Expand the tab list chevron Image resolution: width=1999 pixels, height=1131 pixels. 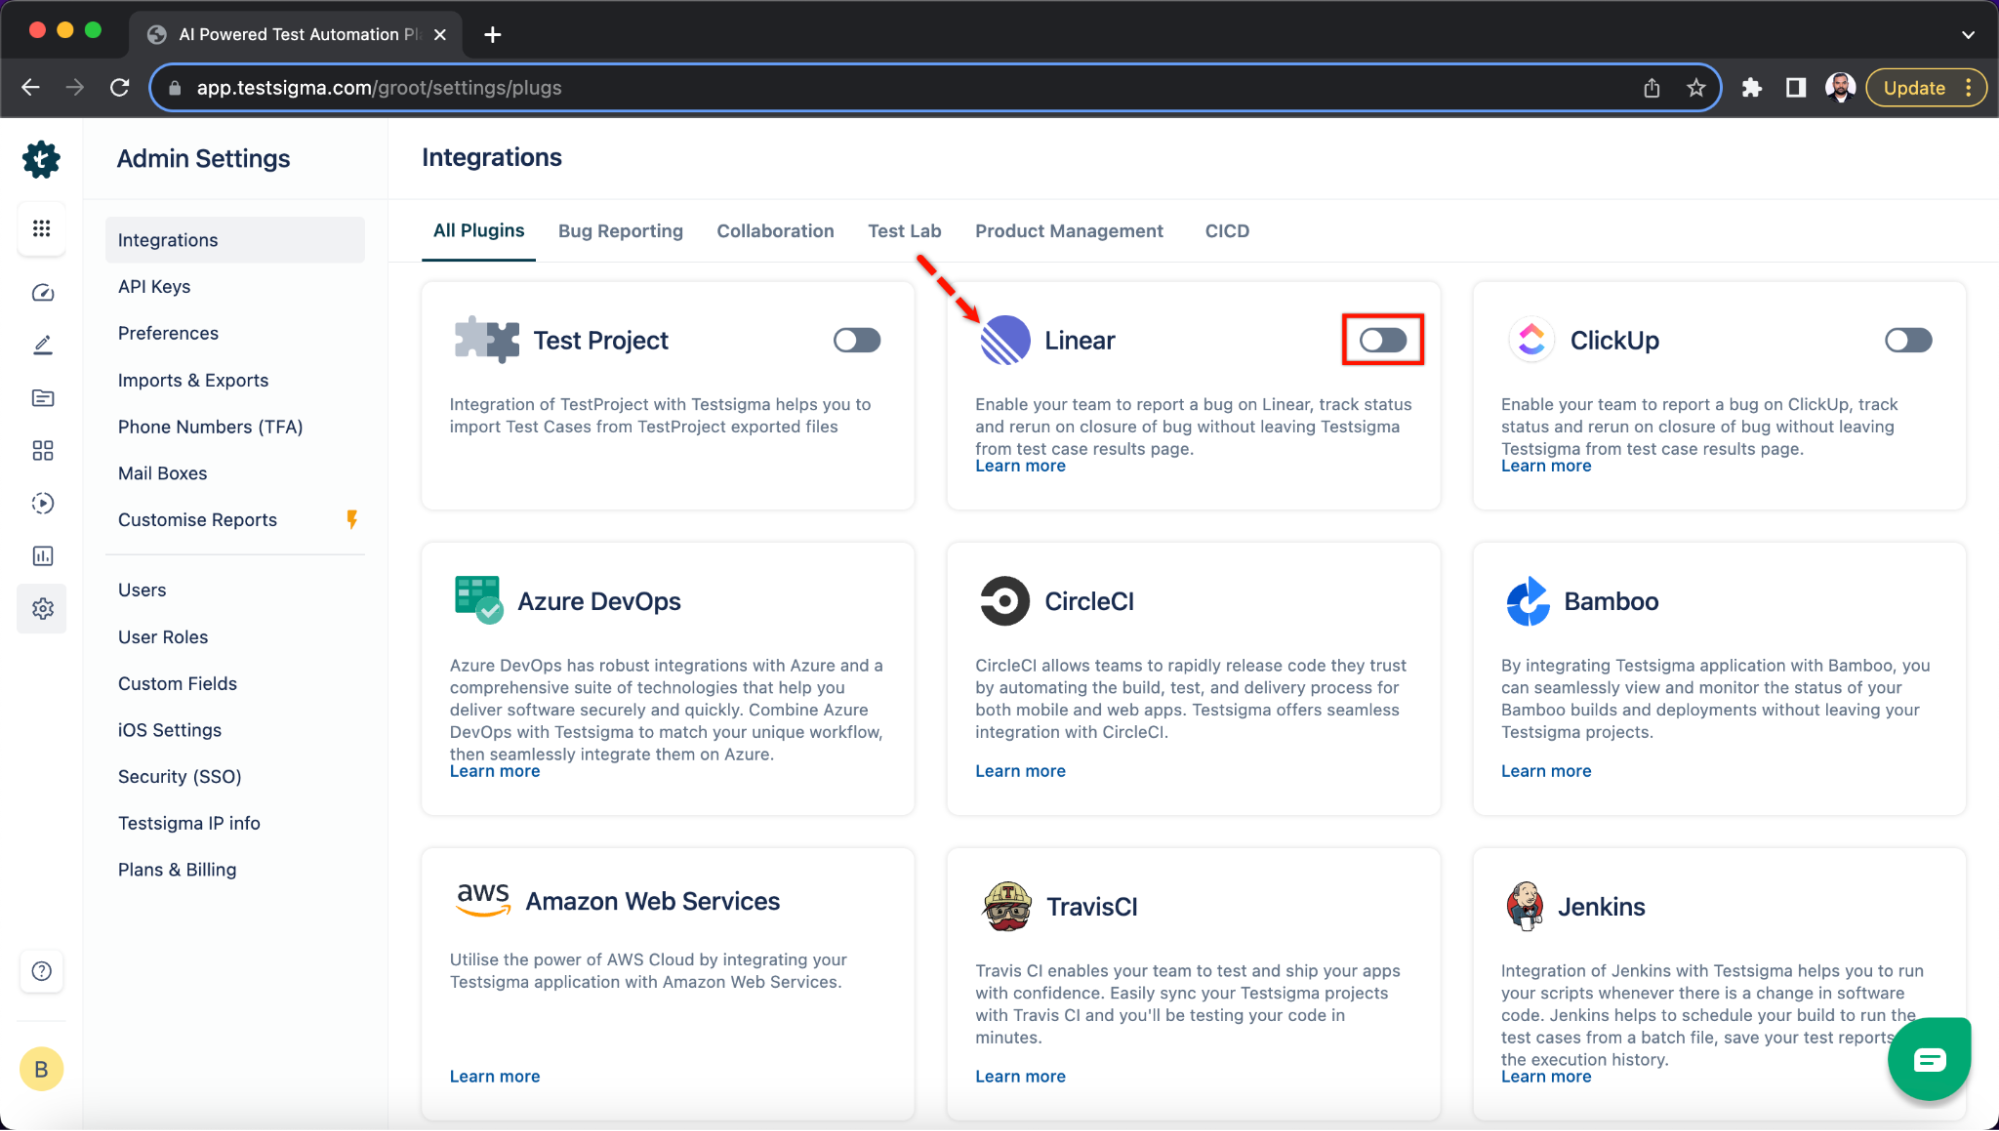1968,34
